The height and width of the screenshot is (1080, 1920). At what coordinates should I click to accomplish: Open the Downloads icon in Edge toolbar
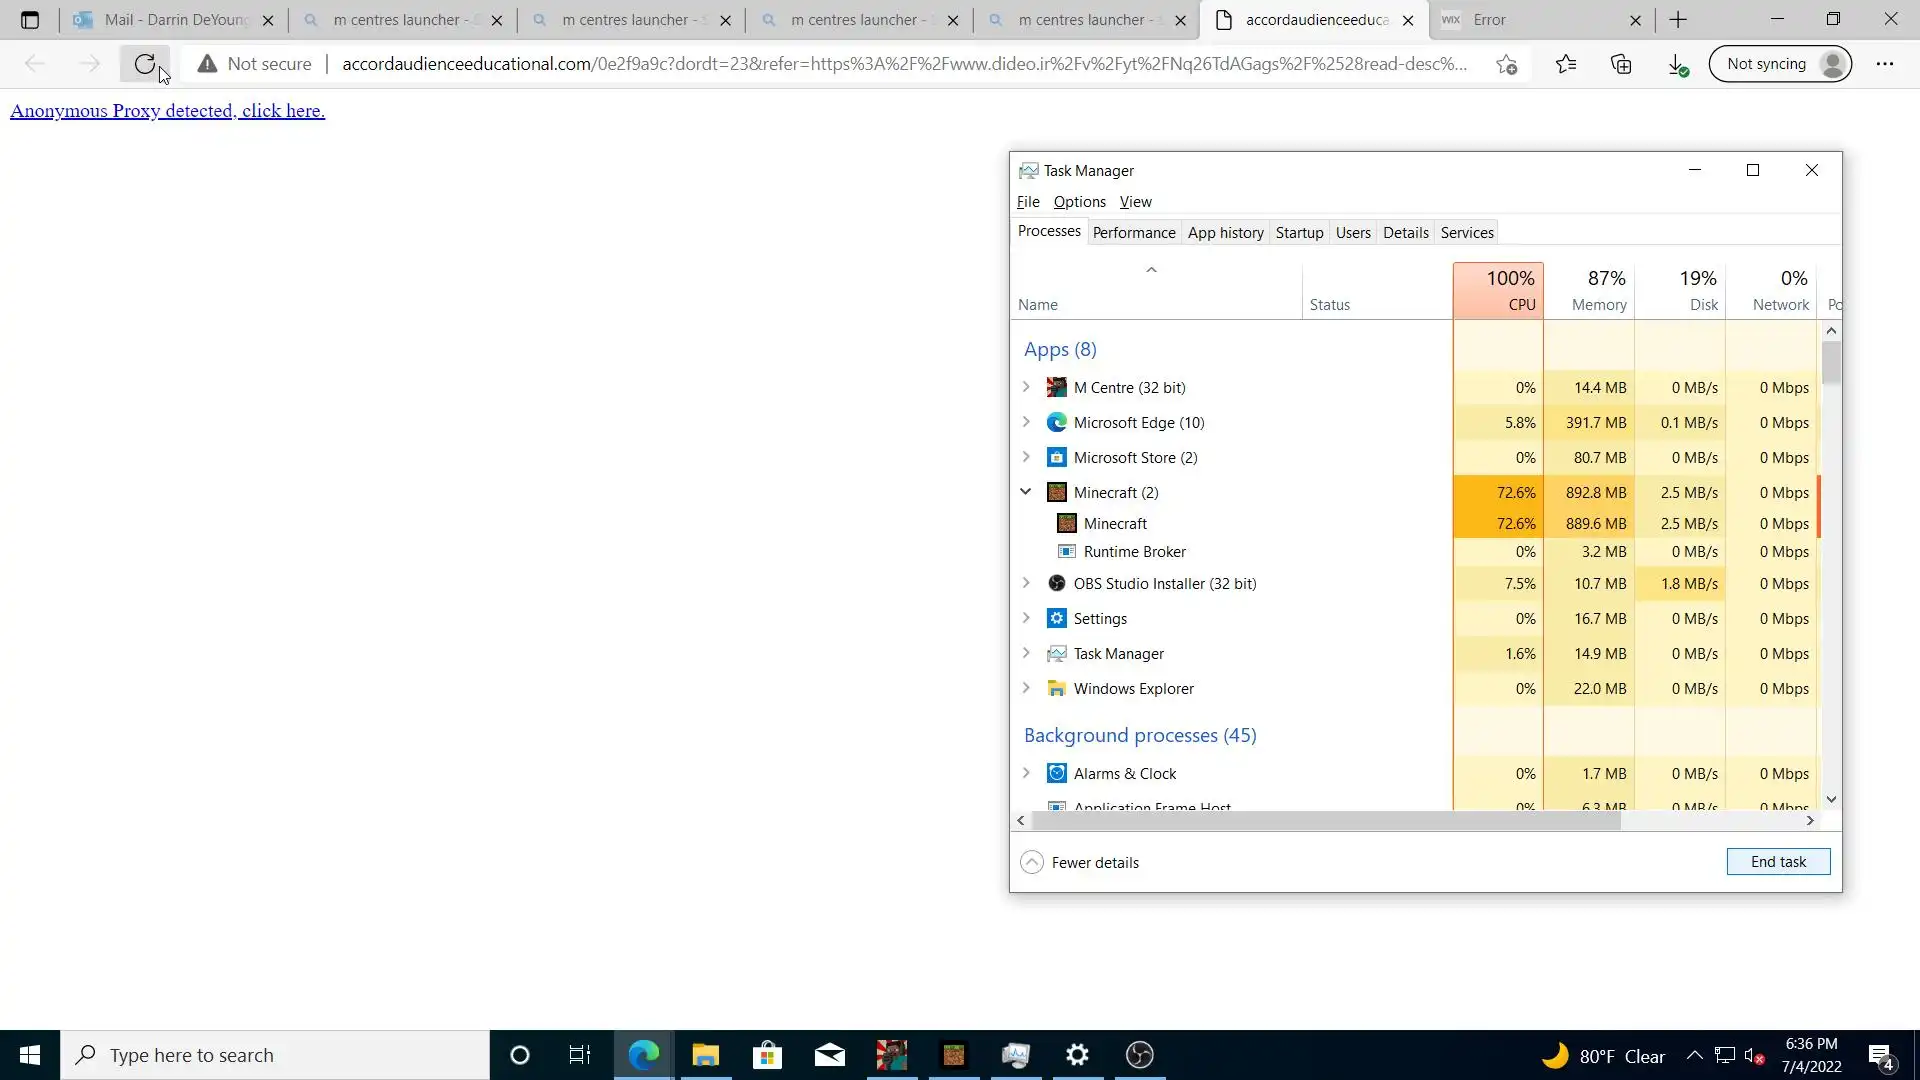click(1677, 64)
